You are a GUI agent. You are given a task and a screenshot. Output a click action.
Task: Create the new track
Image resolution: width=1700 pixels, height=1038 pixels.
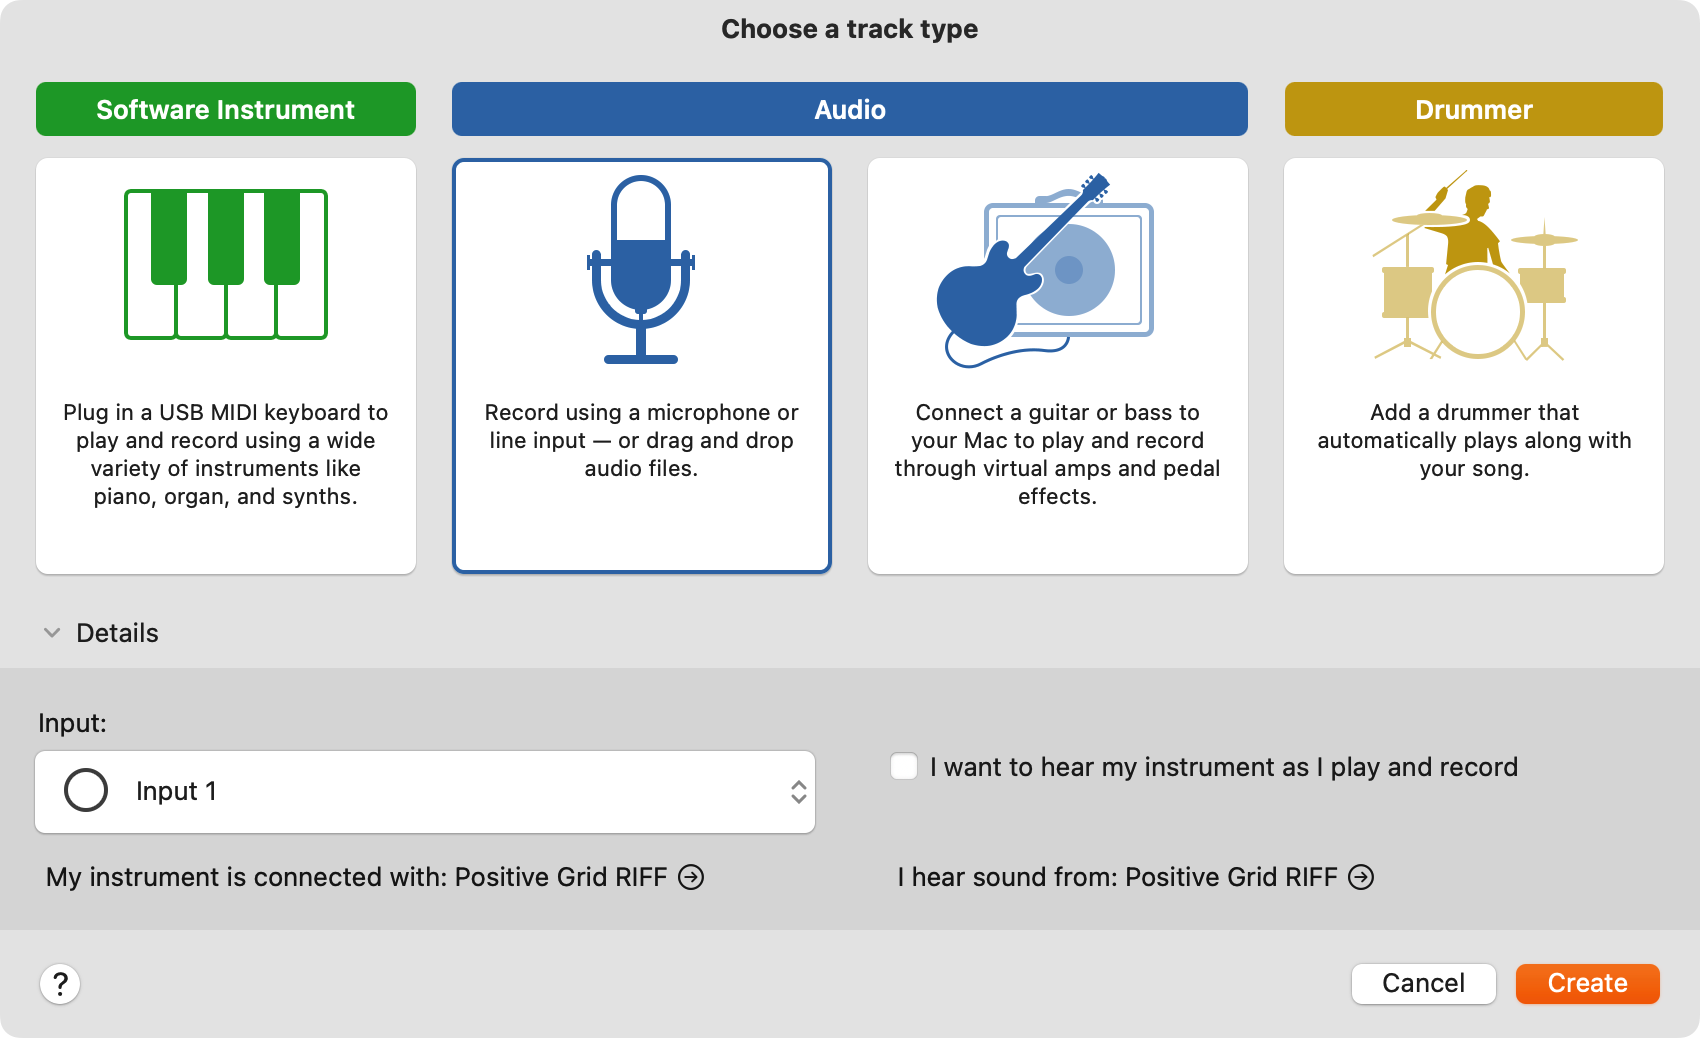1588,984
